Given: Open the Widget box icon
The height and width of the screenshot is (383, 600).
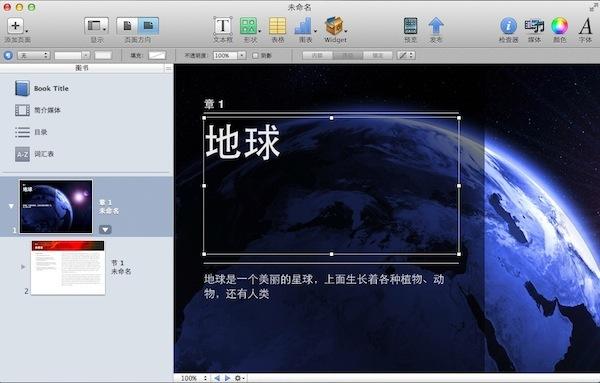Looking at the screenshot, I should coord(334,26).
